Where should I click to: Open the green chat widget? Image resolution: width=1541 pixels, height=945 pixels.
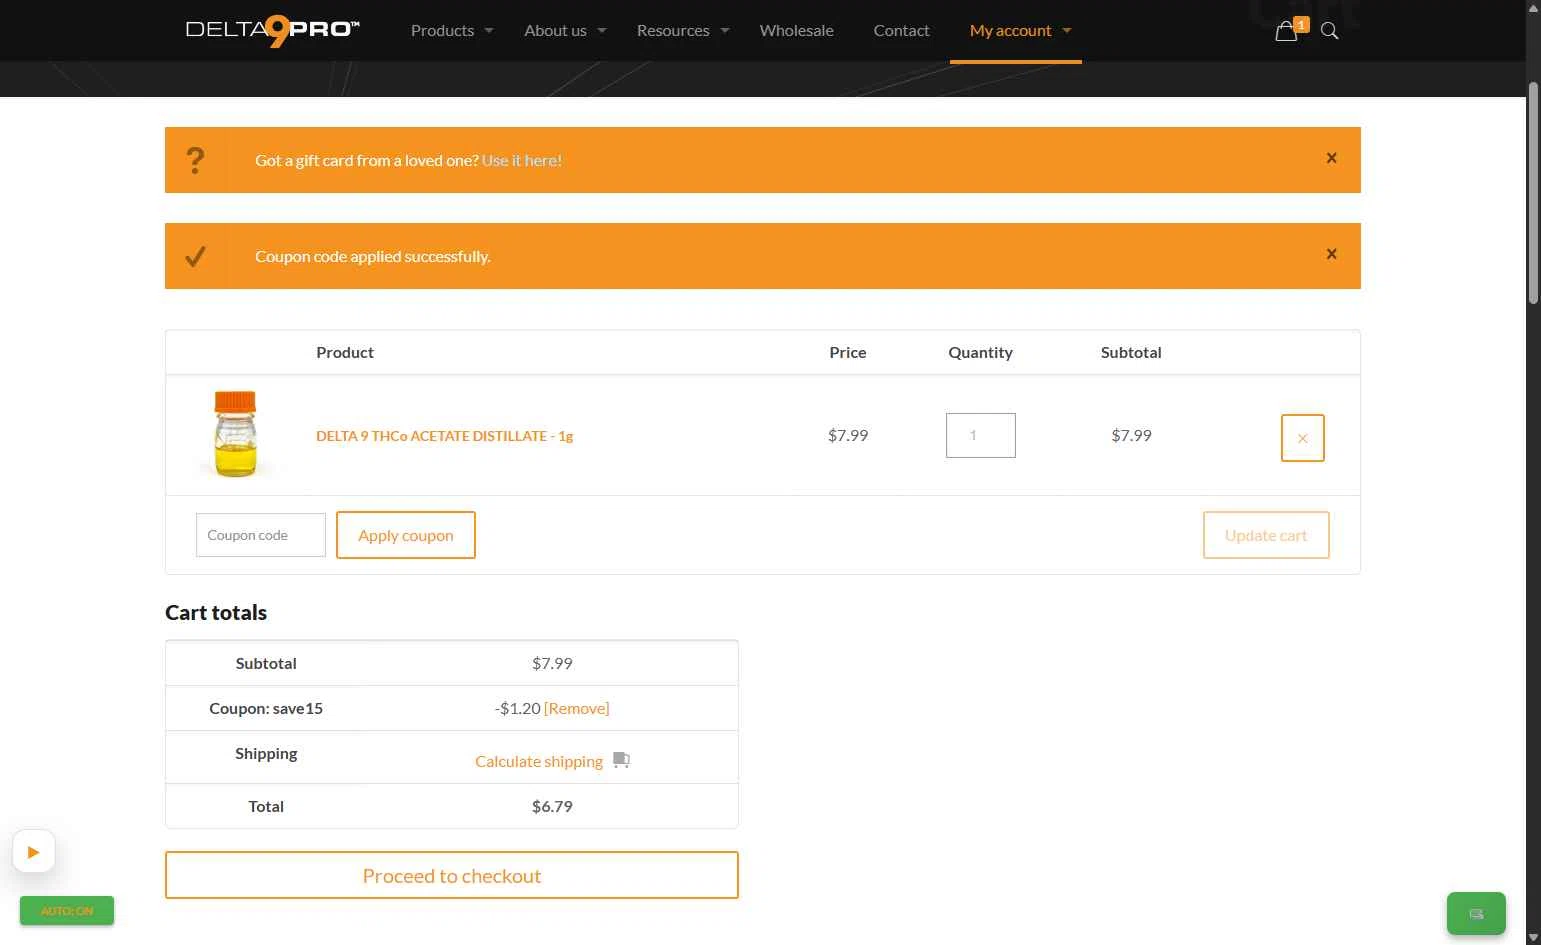point(1476,913)
